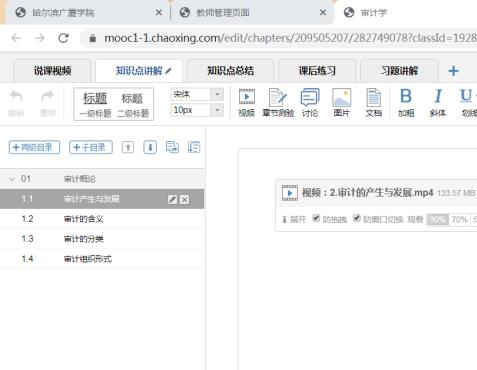Go back in browser history
The image size is (477, 370).
click(16, 38)
